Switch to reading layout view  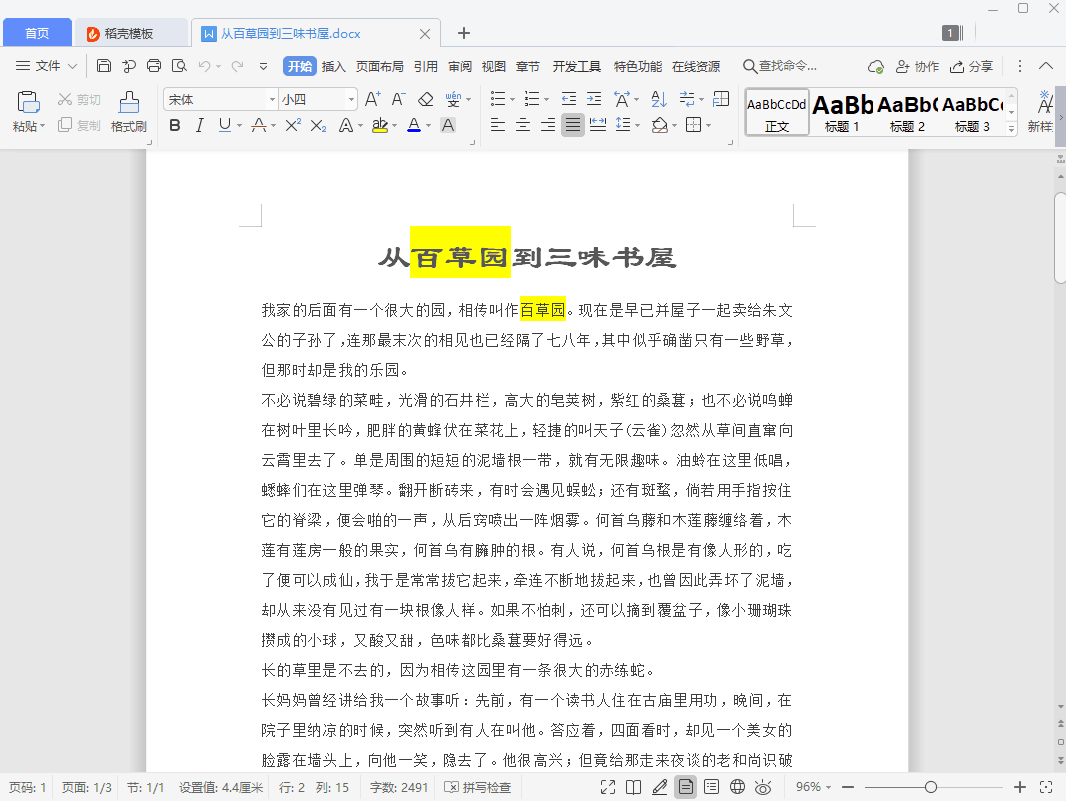(634, 787)
